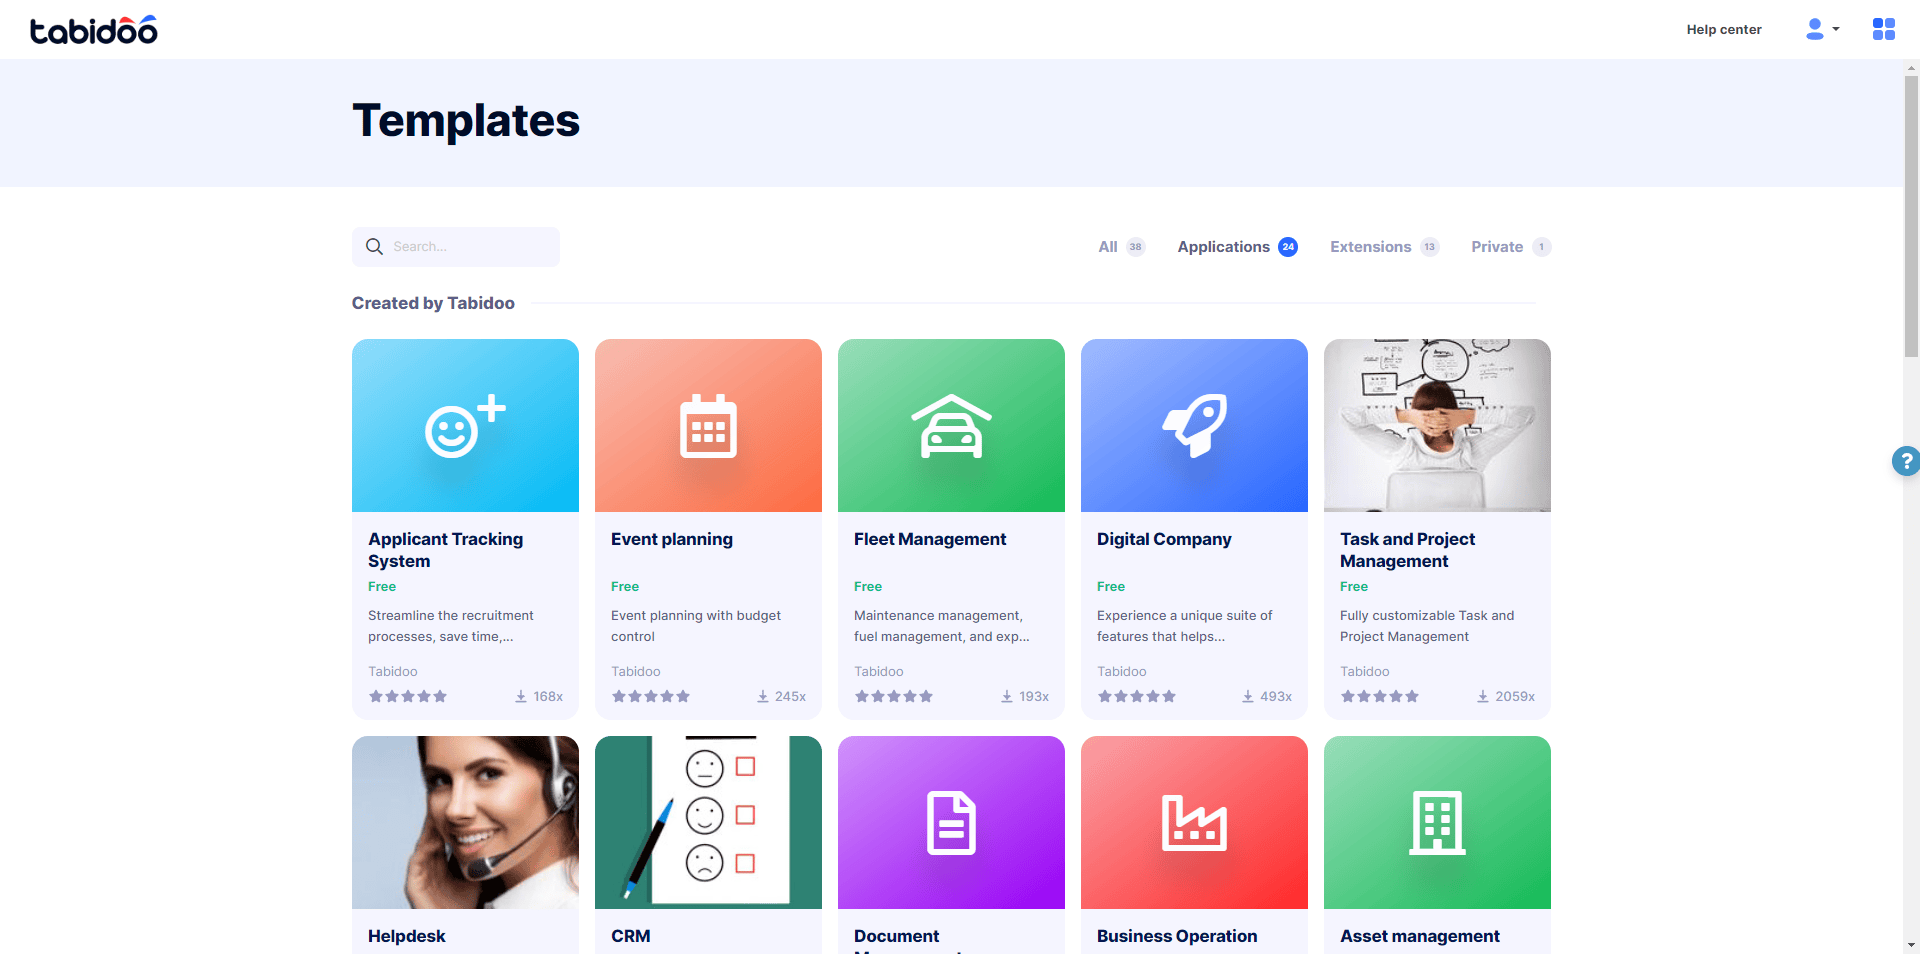Click the download icon next to 245x
Viewport: 1920px width, 954px height.
pos(763,696)
